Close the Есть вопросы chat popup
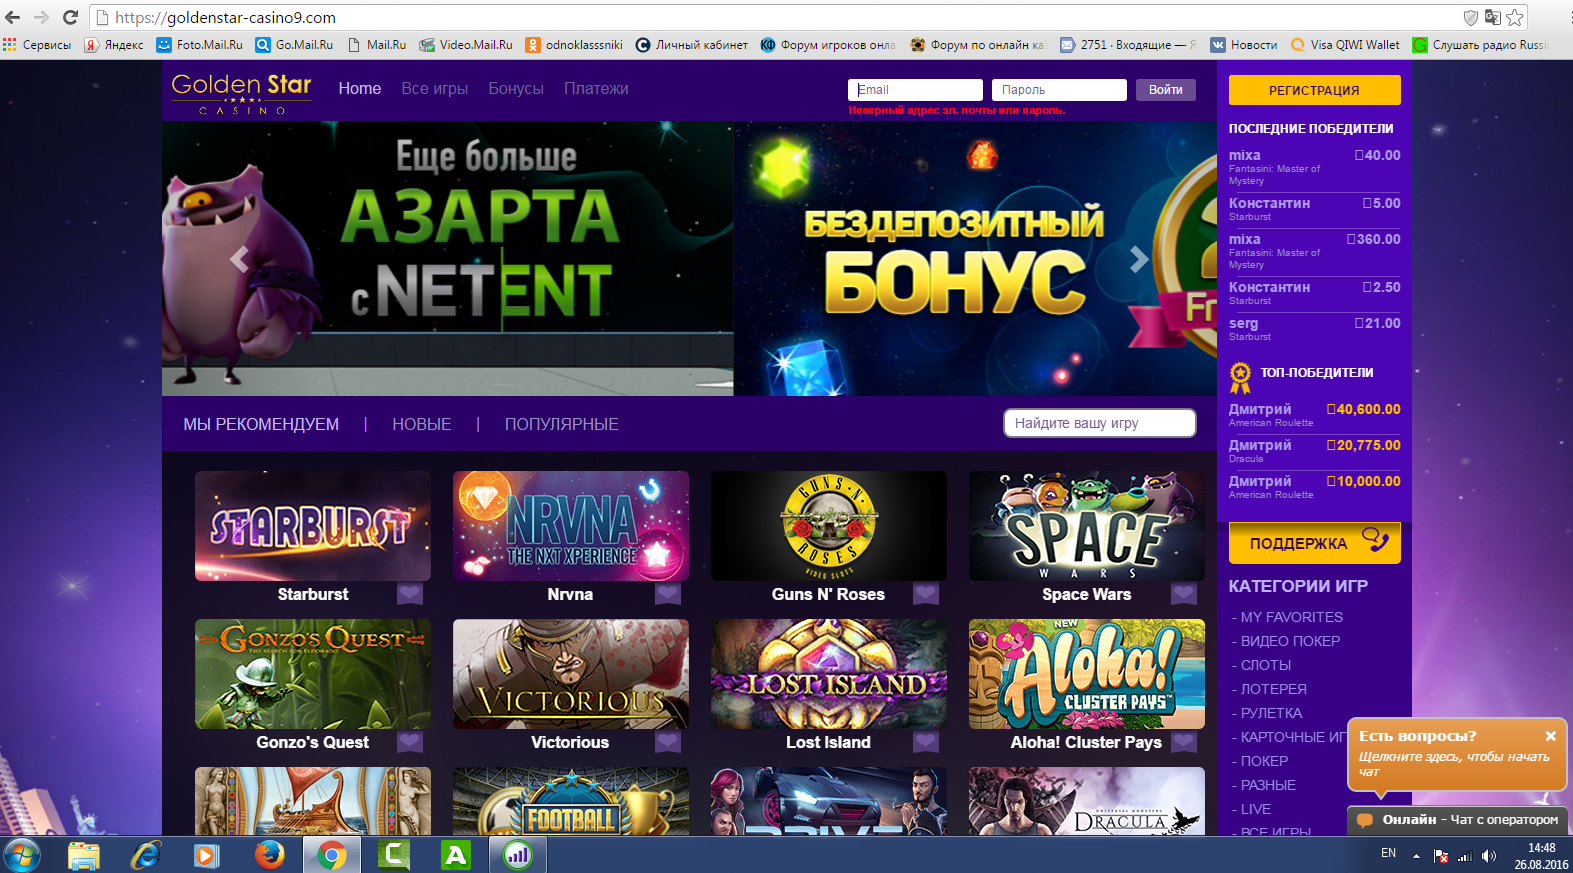 [x=1551, y=736]
